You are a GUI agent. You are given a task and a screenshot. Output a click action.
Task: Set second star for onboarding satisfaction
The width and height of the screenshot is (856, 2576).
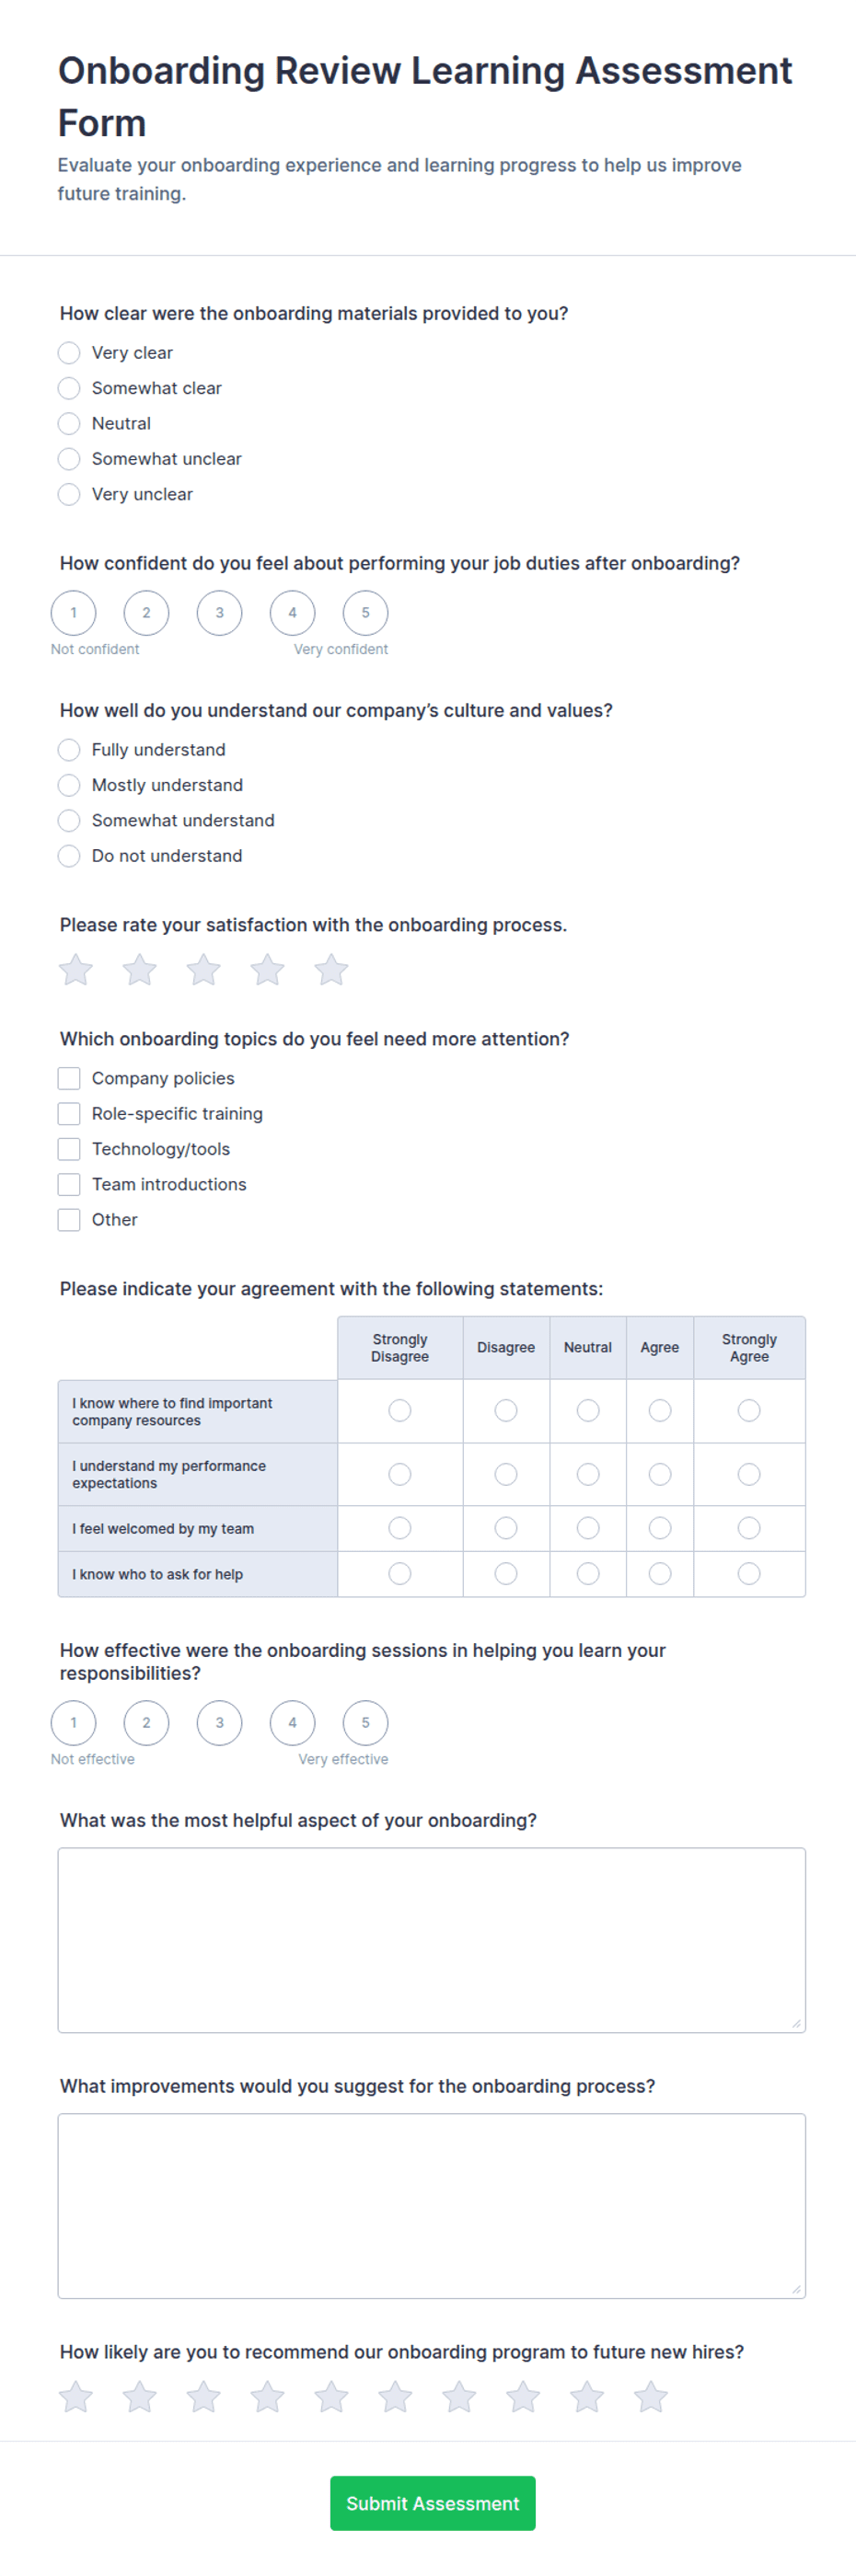(139, 969)
